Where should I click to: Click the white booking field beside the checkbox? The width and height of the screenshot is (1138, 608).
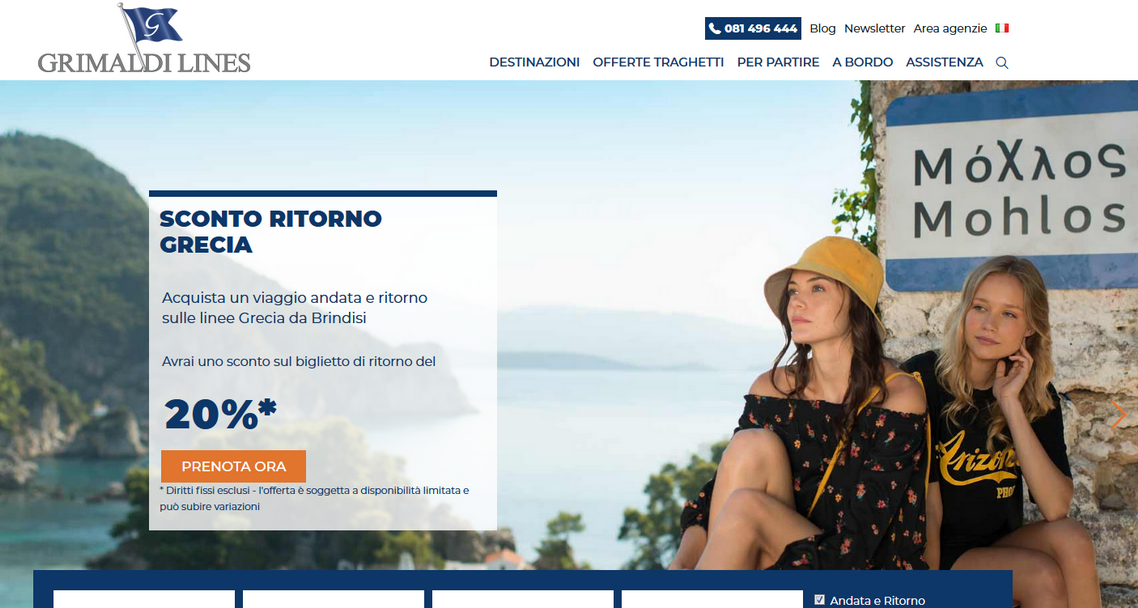tap(712, 599)
